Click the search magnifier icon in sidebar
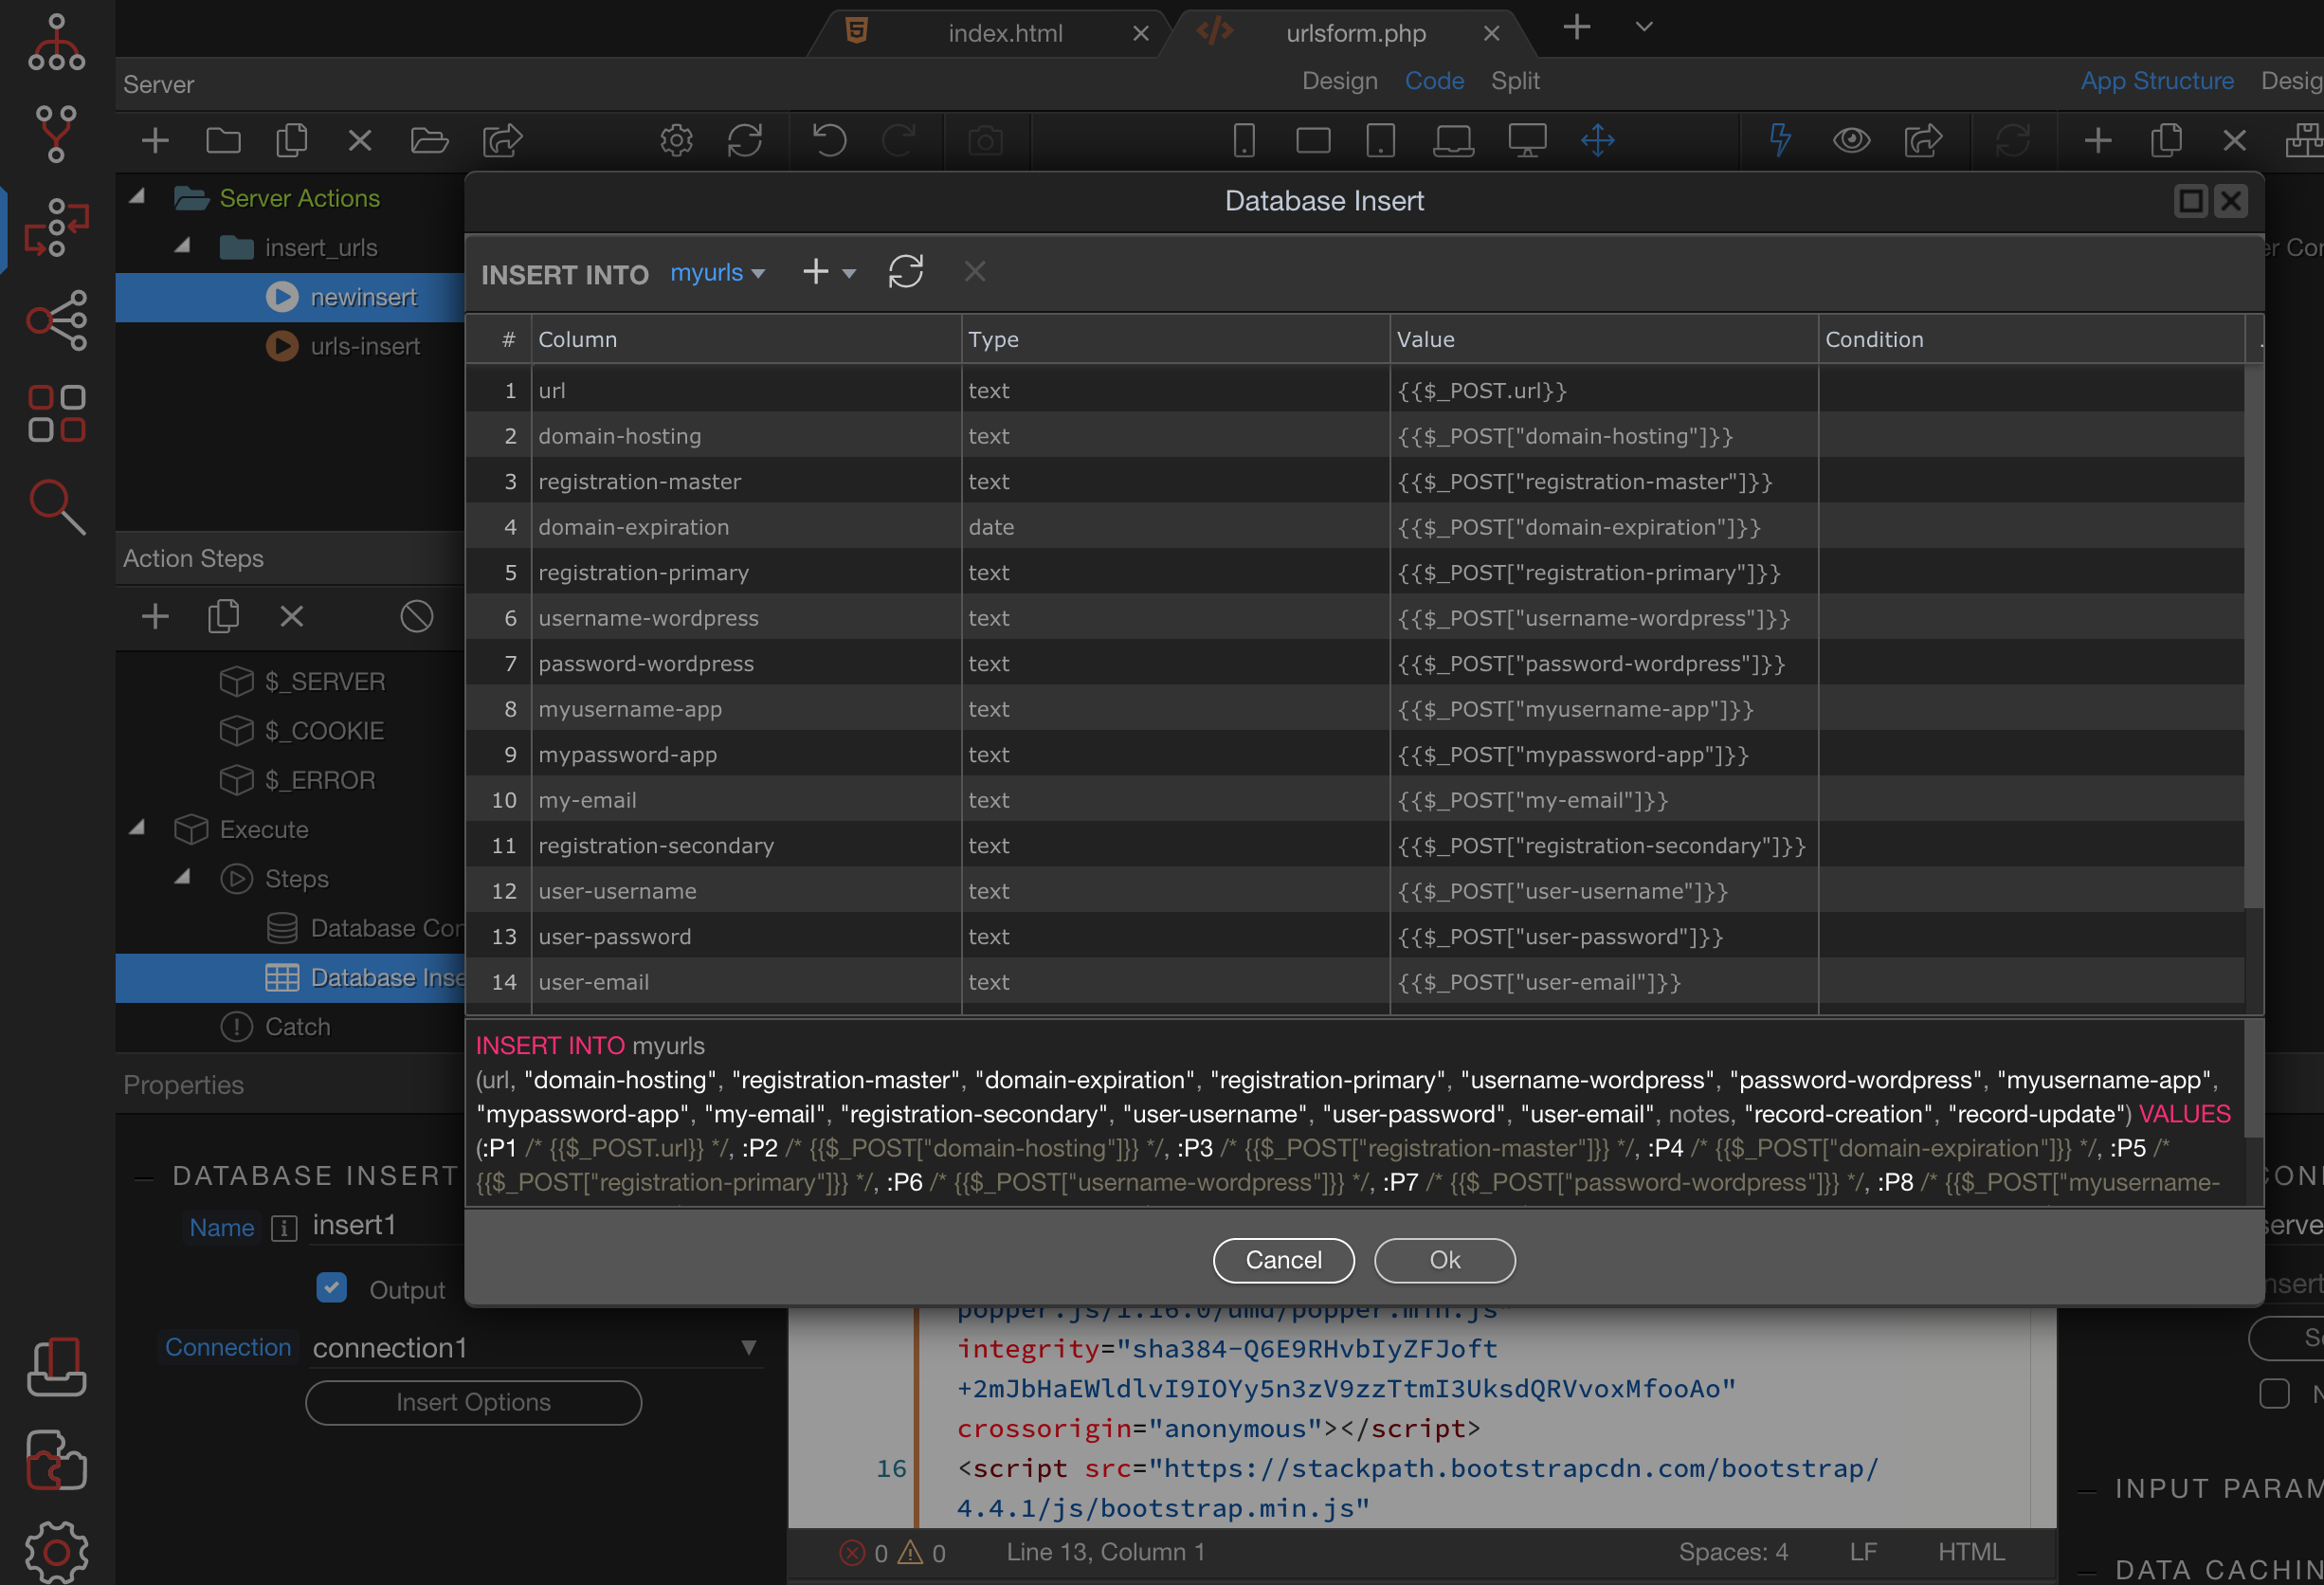Screen dimensions: 2324x1585 pyautogui.click(x=56, y=507)
